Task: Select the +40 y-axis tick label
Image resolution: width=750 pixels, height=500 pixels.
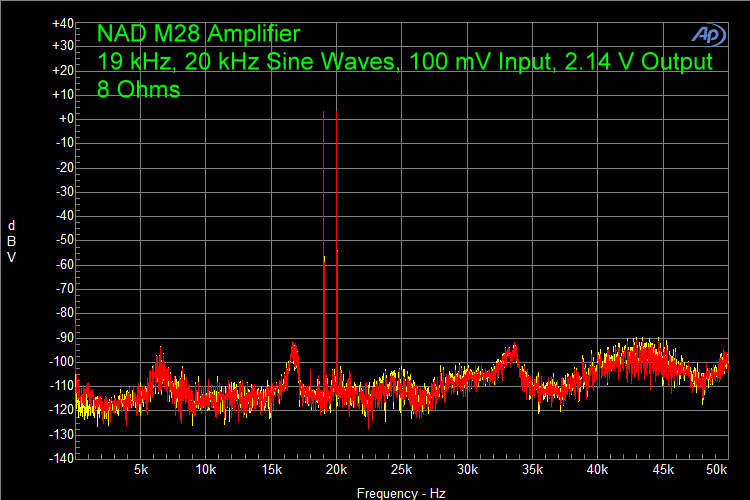Action: [62, 22]
